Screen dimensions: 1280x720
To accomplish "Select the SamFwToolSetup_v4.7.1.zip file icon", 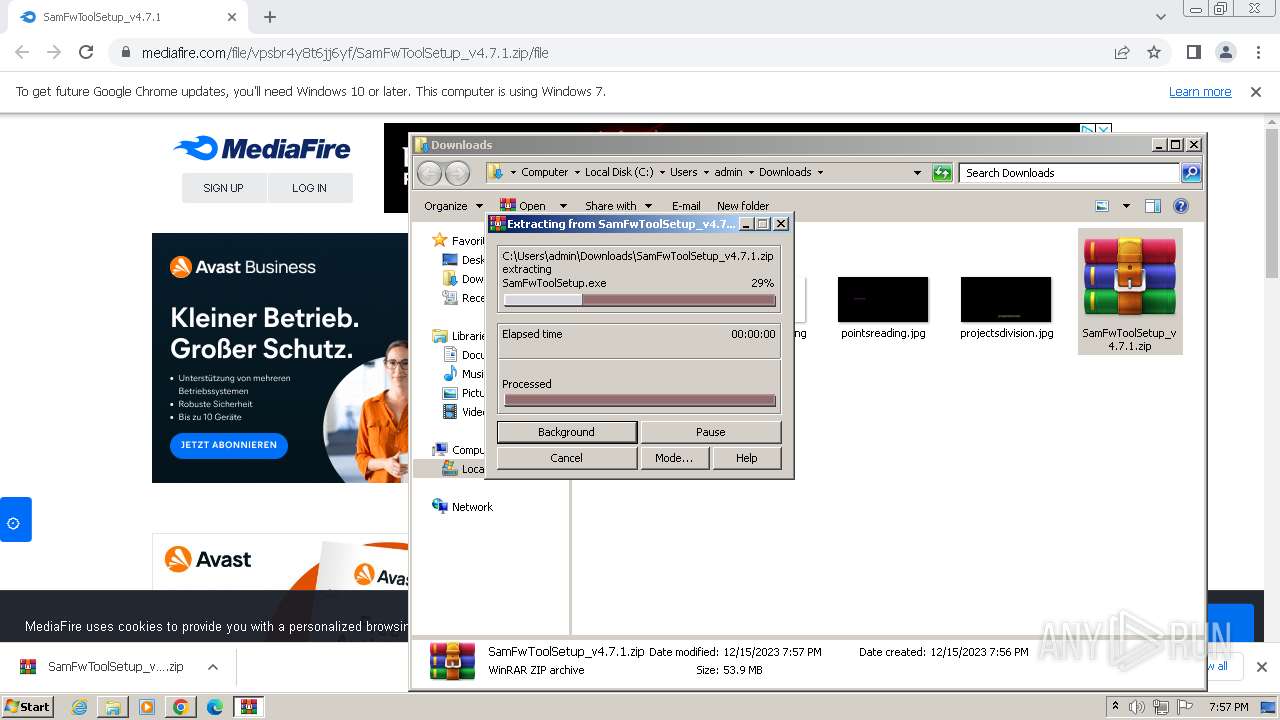I will [1129, 291].
